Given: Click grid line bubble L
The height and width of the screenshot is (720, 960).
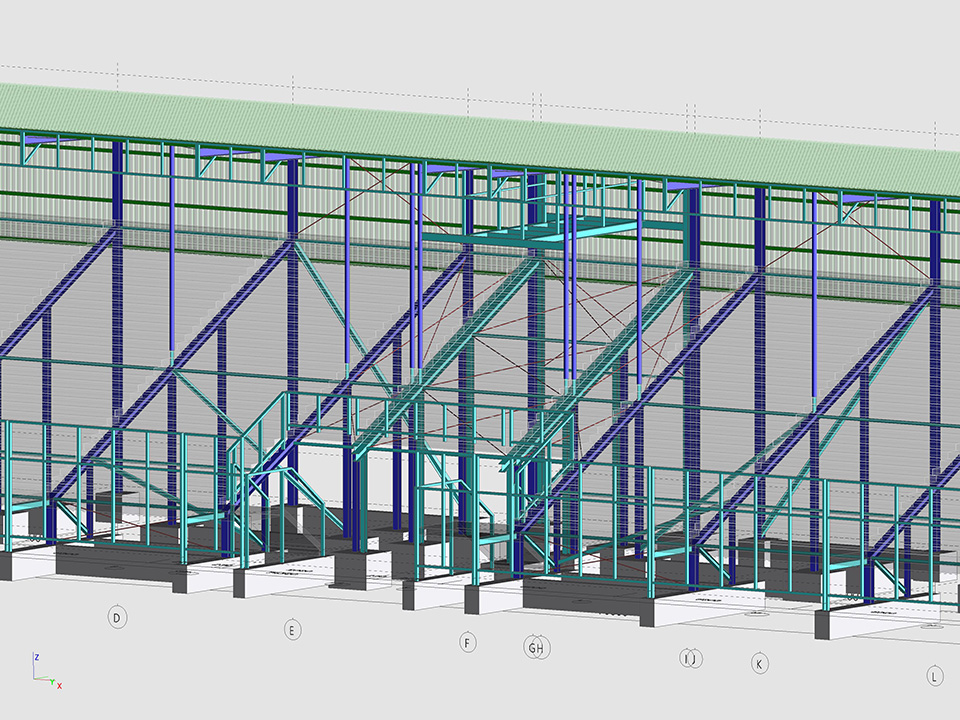Looking at the screenshot, I should pos(934,677).
